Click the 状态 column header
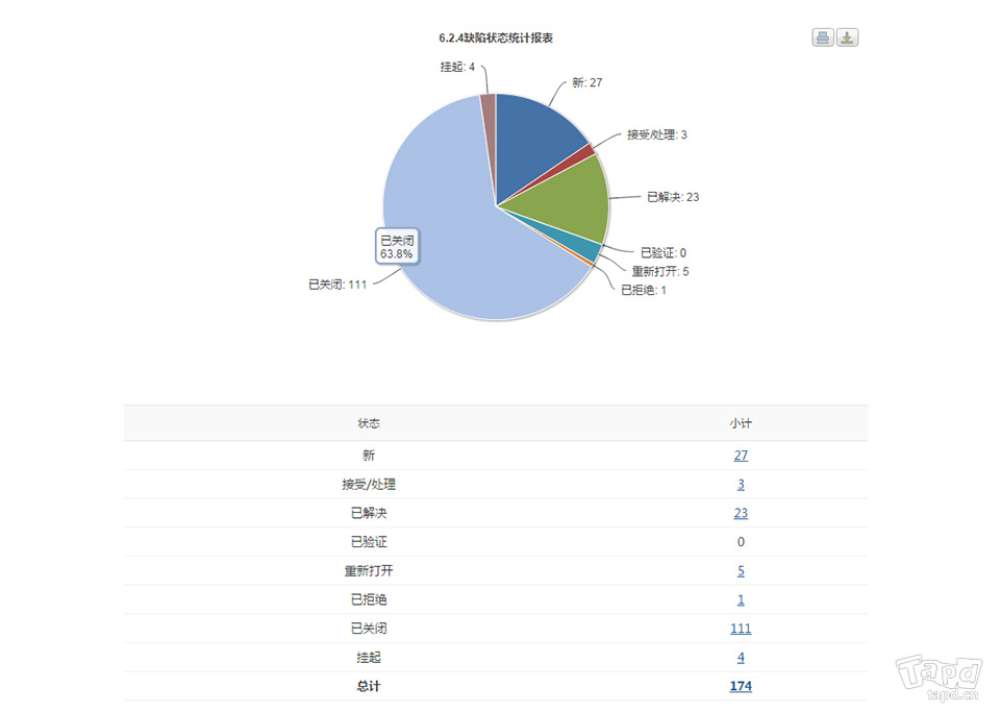 pyautogui.click(x=369, y=423)
